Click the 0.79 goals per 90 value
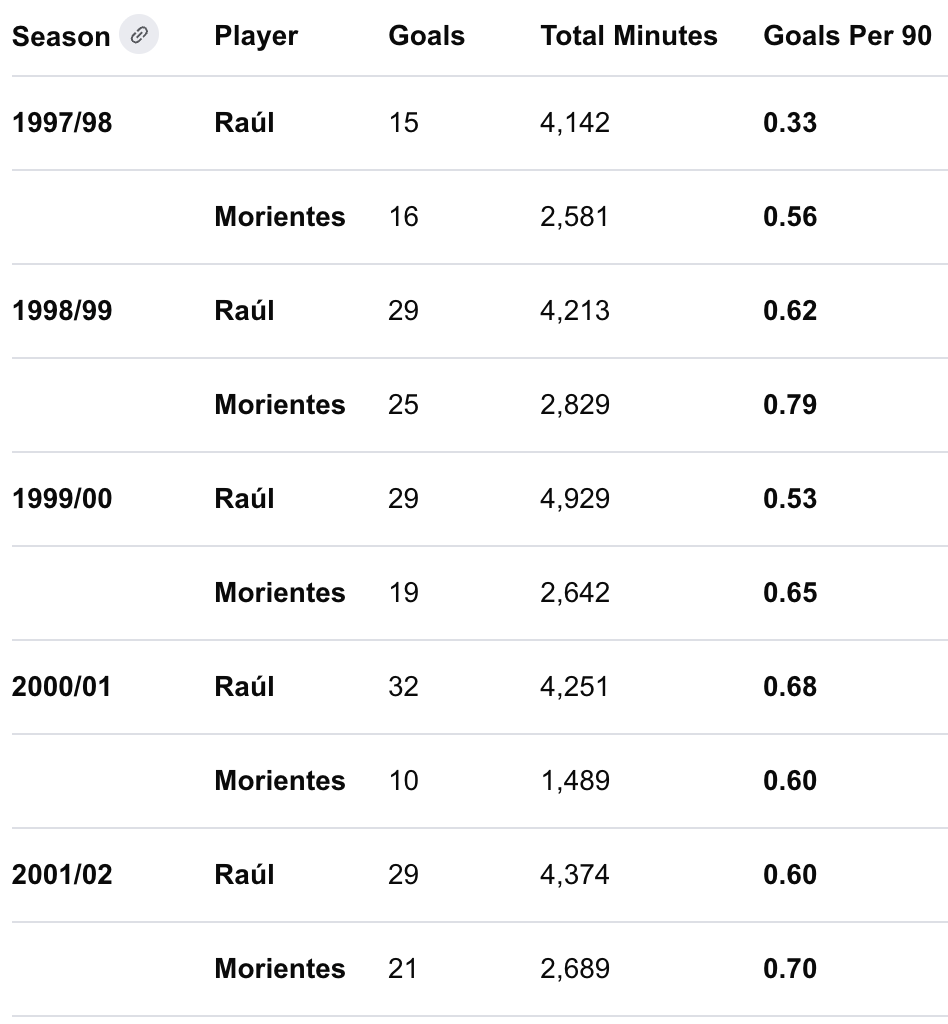 tap(790, 405)
